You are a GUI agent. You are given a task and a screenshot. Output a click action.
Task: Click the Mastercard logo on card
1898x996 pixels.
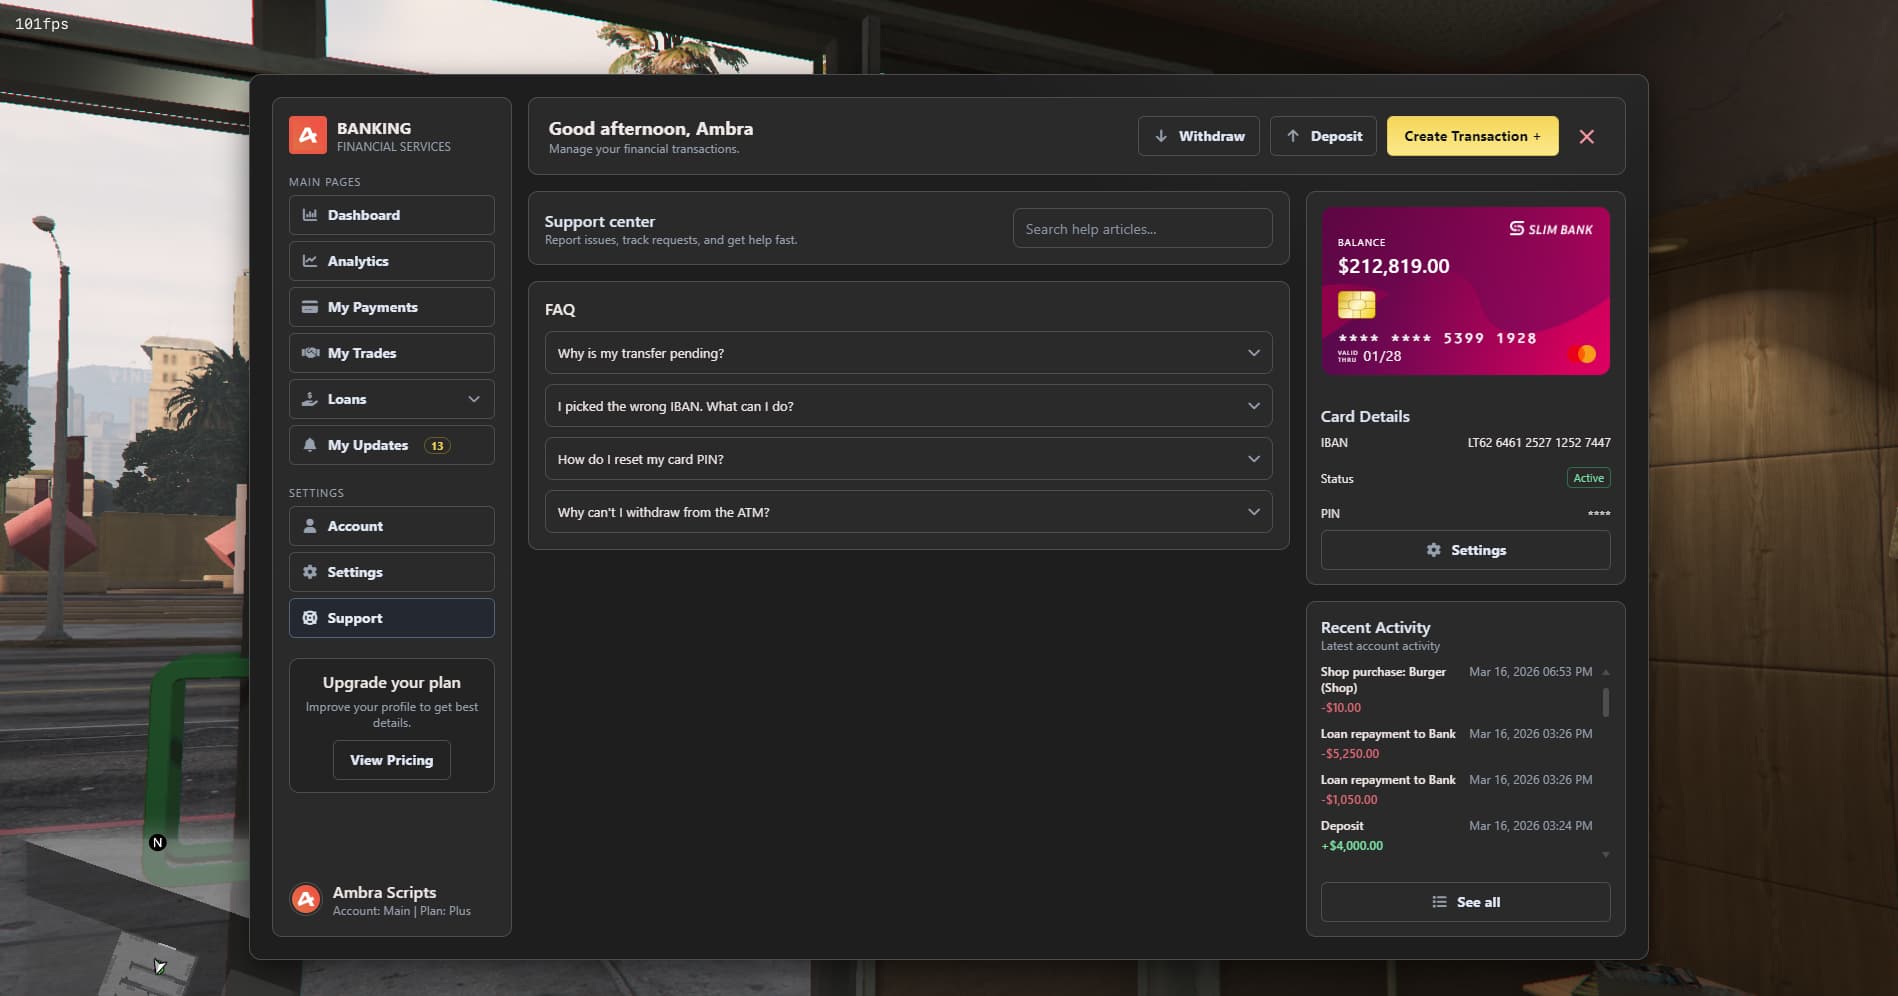1582,354
